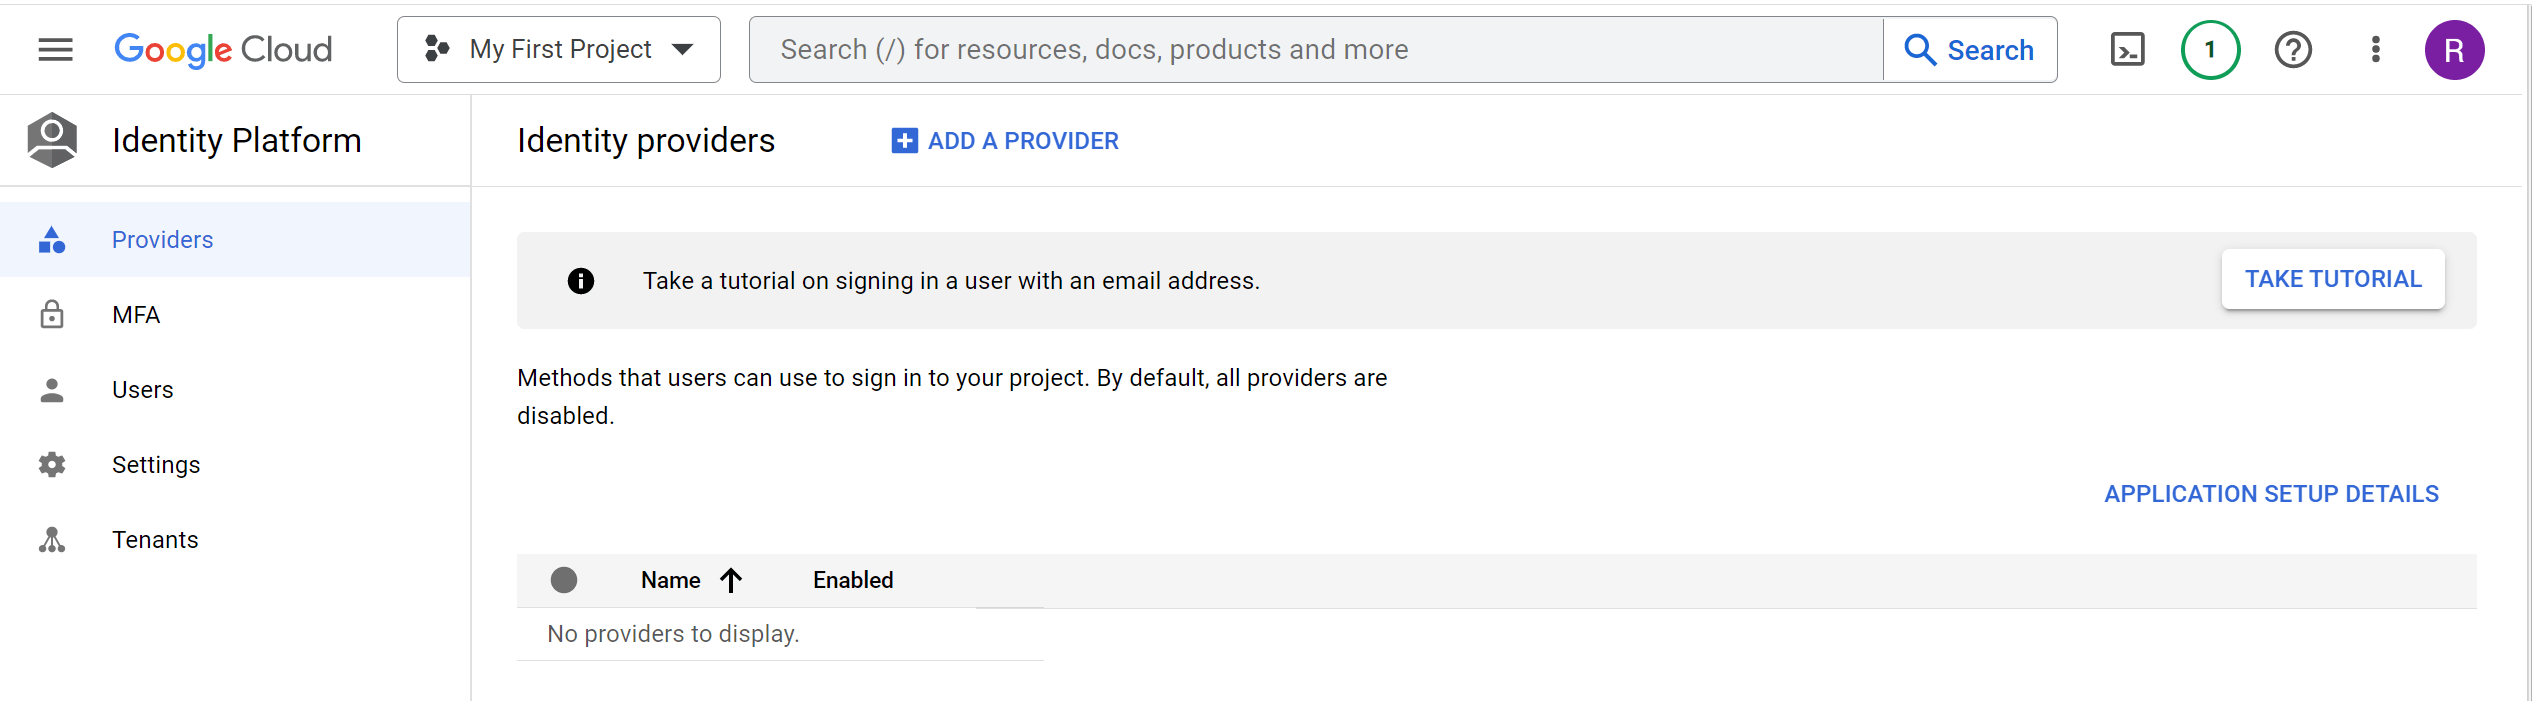Click the magnifier icon in Search button
Viewport: 2532px width, 701px height.
(1920, 49)
